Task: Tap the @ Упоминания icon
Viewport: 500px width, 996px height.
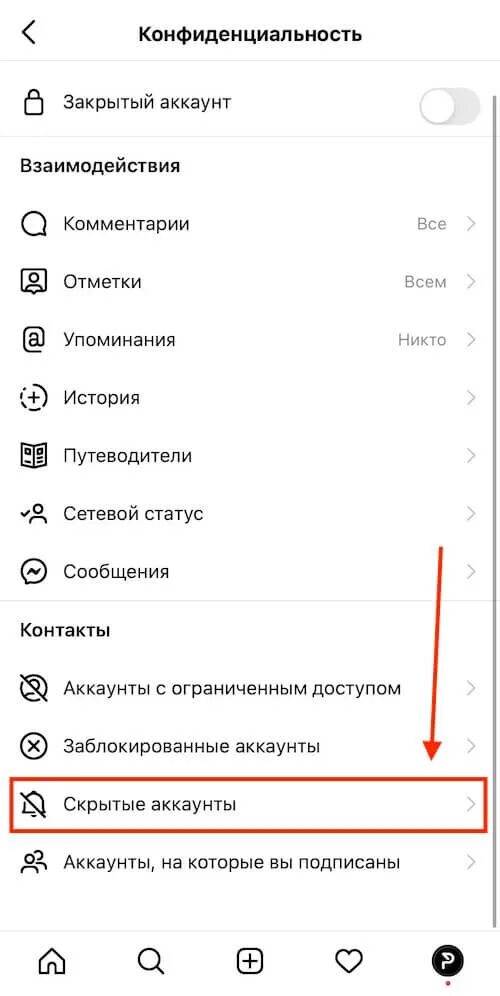Action: point(33,340)
